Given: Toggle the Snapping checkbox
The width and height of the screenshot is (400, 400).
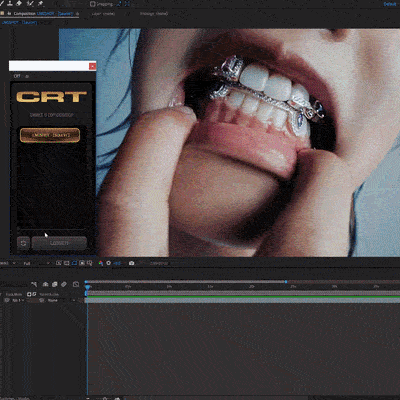Looking at the screenshot, I should [93, 4].
